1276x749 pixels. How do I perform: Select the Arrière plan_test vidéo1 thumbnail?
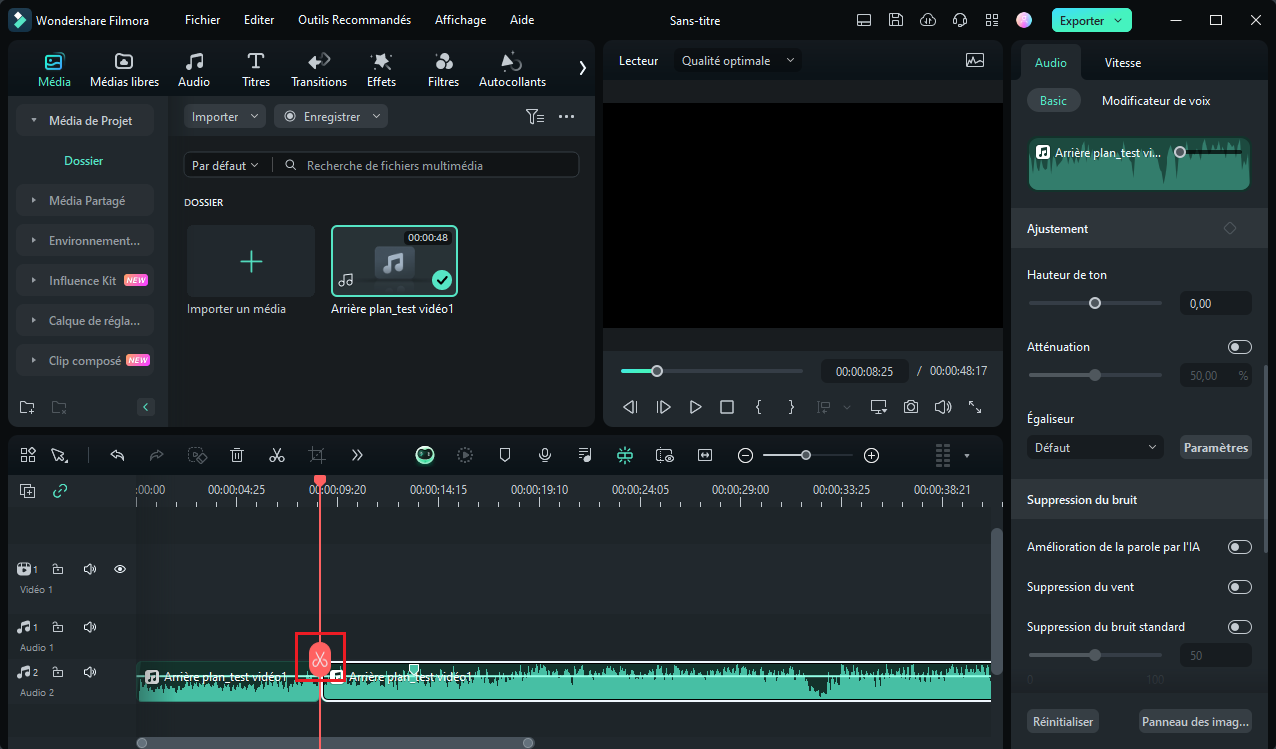point(395,261)
